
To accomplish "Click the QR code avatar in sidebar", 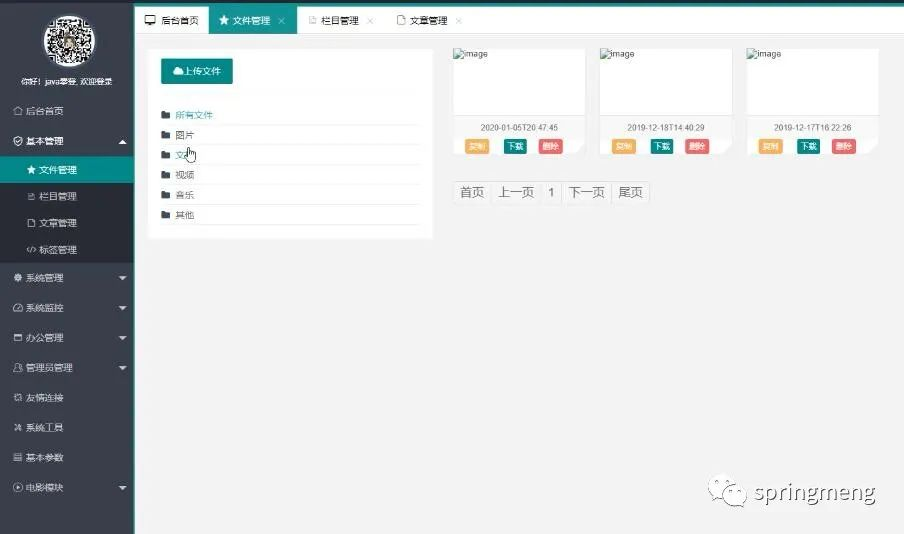I will pyautogui.click(x=68, y=41).
